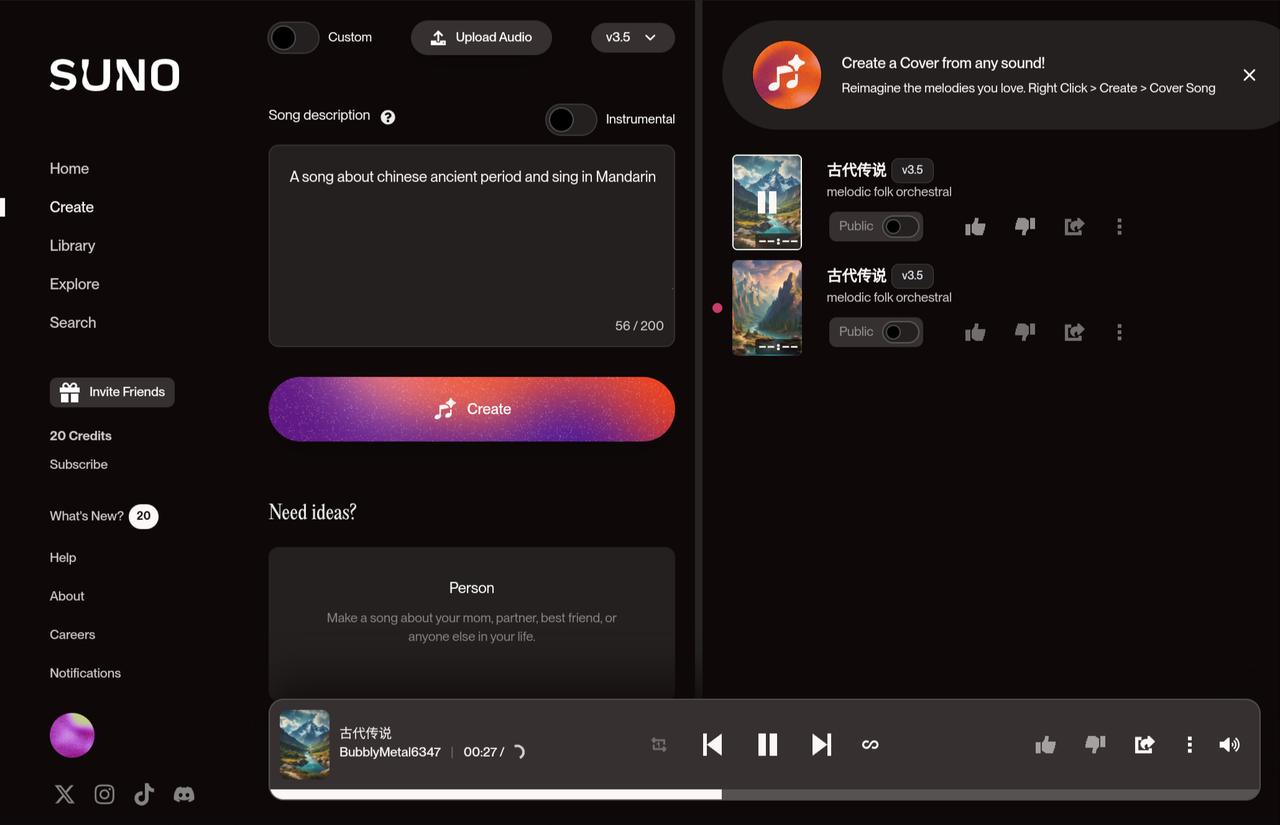The height and width of the screenshot is (825, 1280).
Task: Toggle Public for the second 古代传说 song
Action: [x=900, y=332]
